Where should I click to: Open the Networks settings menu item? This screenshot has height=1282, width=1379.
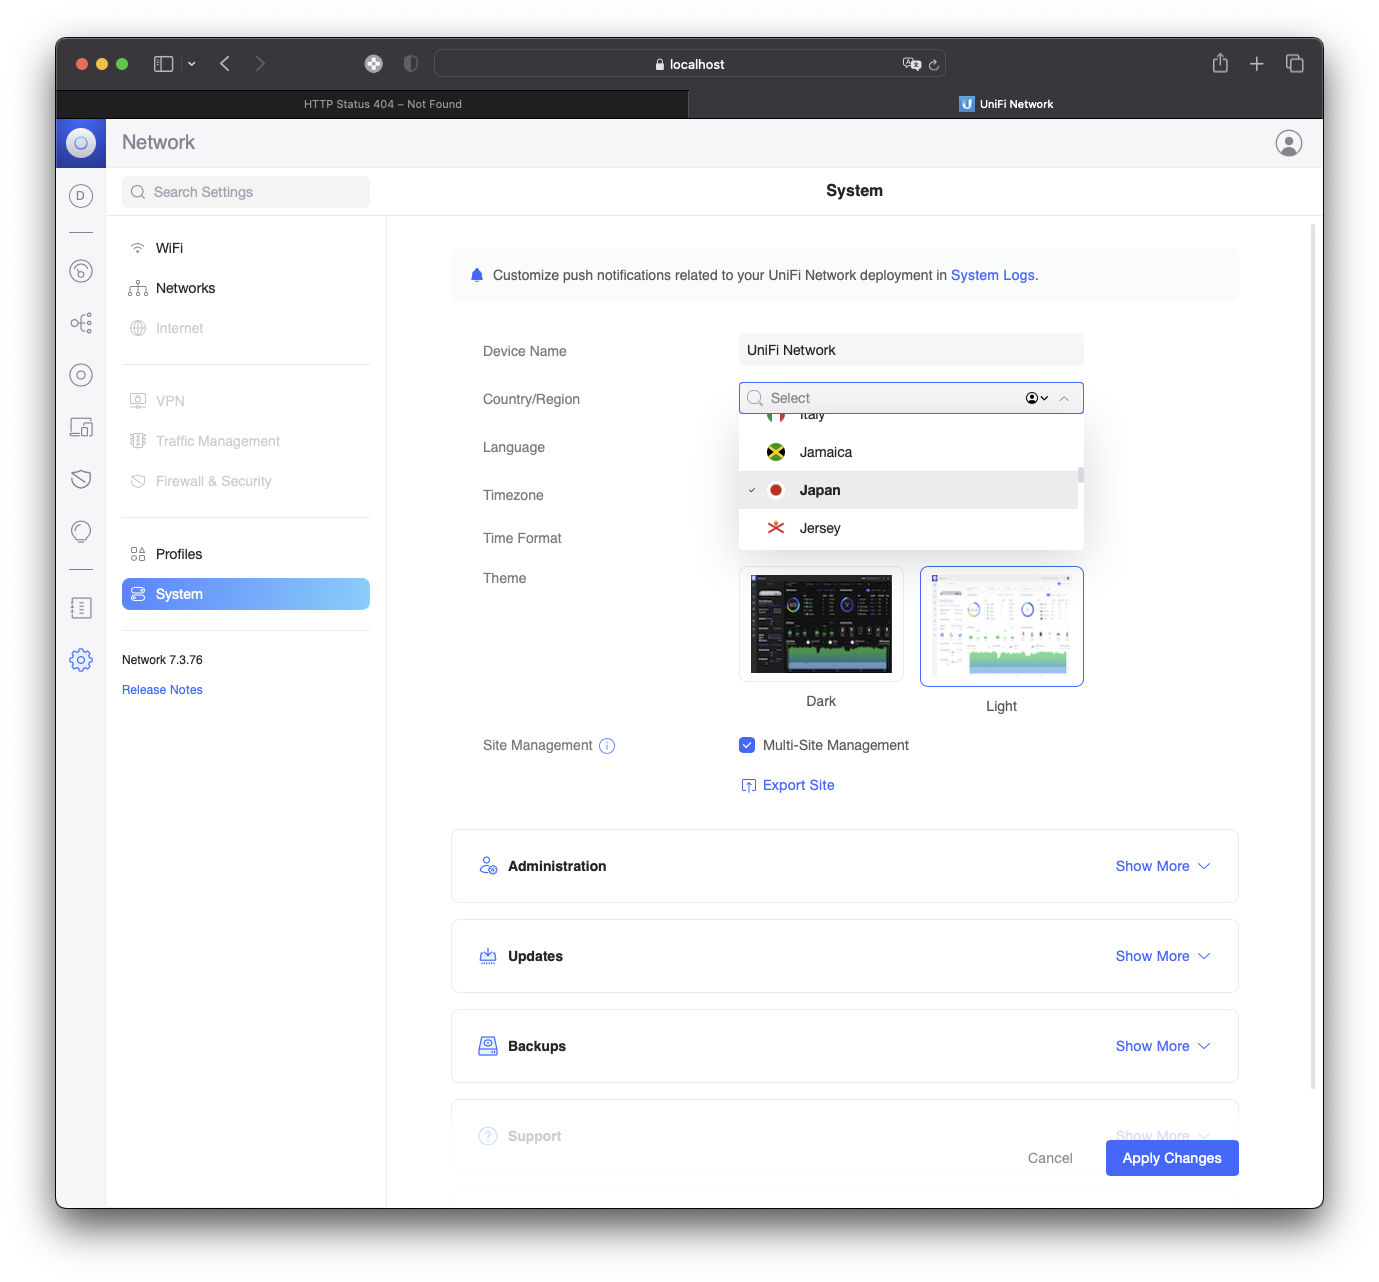(246, 288)
